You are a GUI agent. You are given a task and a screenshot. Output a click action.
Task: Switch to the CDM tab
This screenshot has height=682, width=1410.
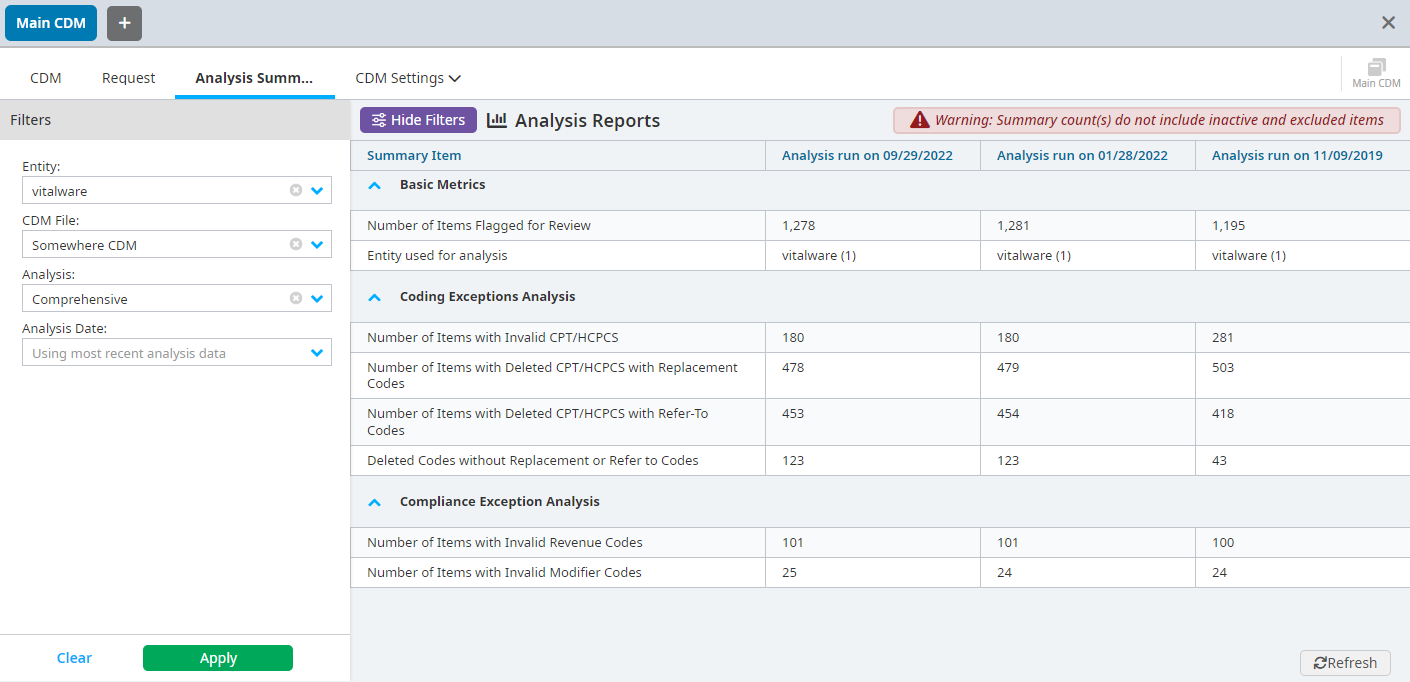45,77
